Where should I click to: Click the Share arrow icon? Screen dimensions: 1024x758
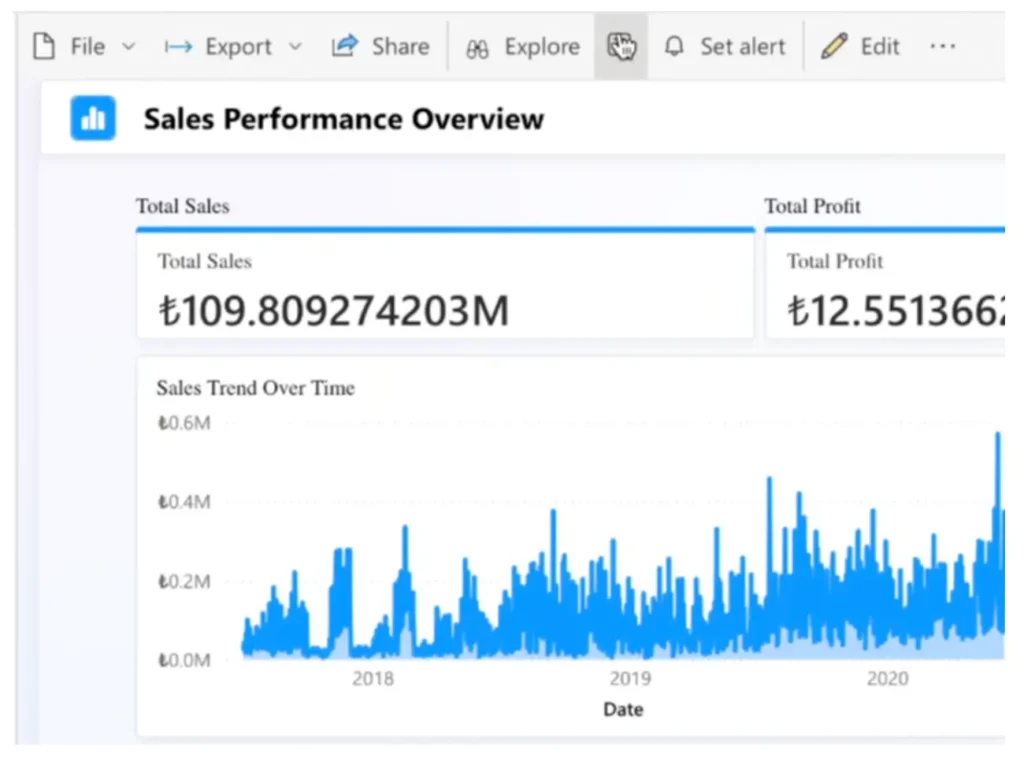(x=345, y=46)
